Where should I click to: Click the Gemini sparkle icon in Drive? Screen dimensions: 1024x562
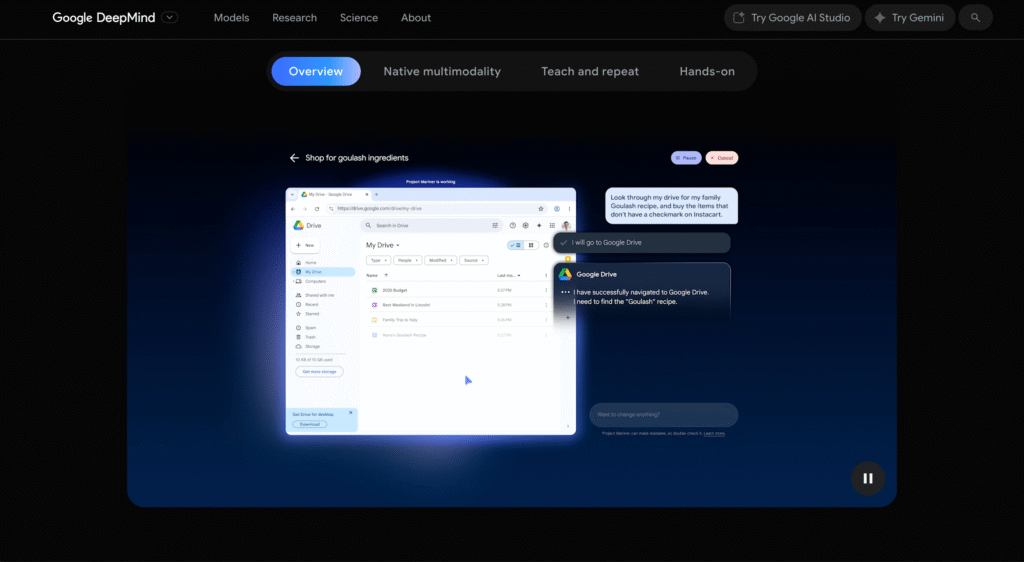pyautogui.click(x=539, y=225)
